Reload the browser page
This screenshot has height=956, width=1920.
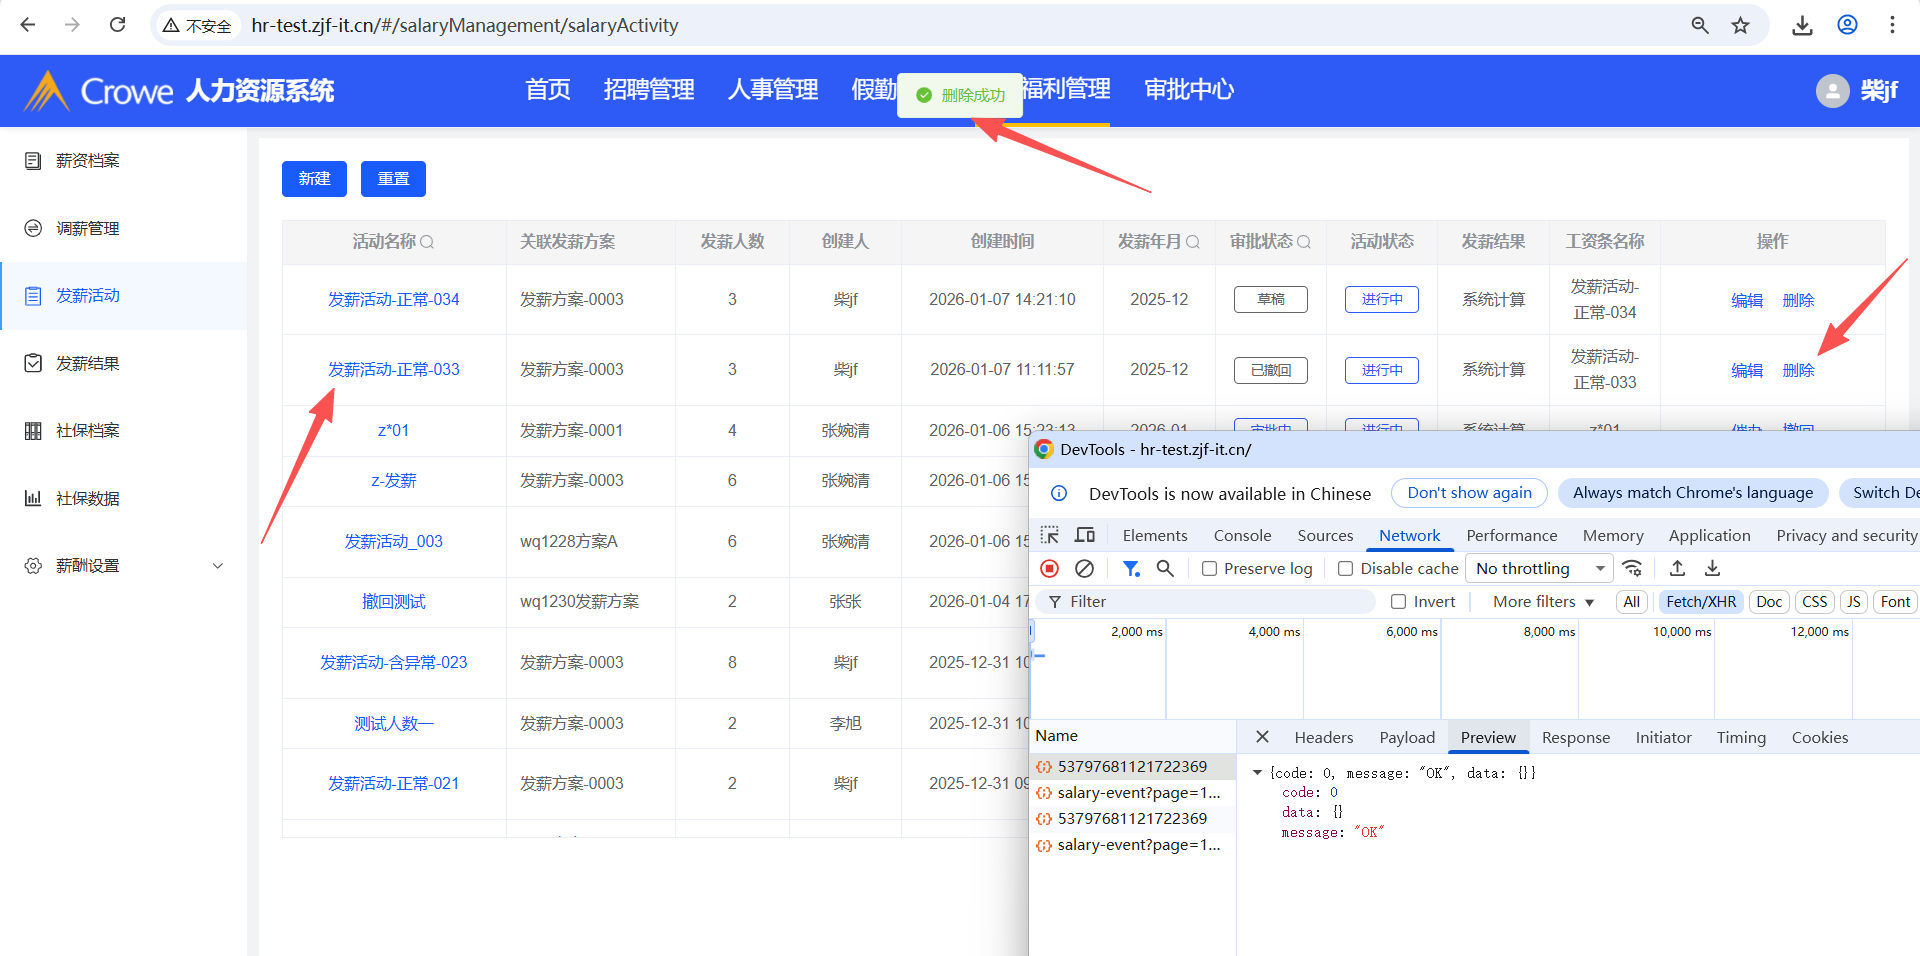(117, 25)
